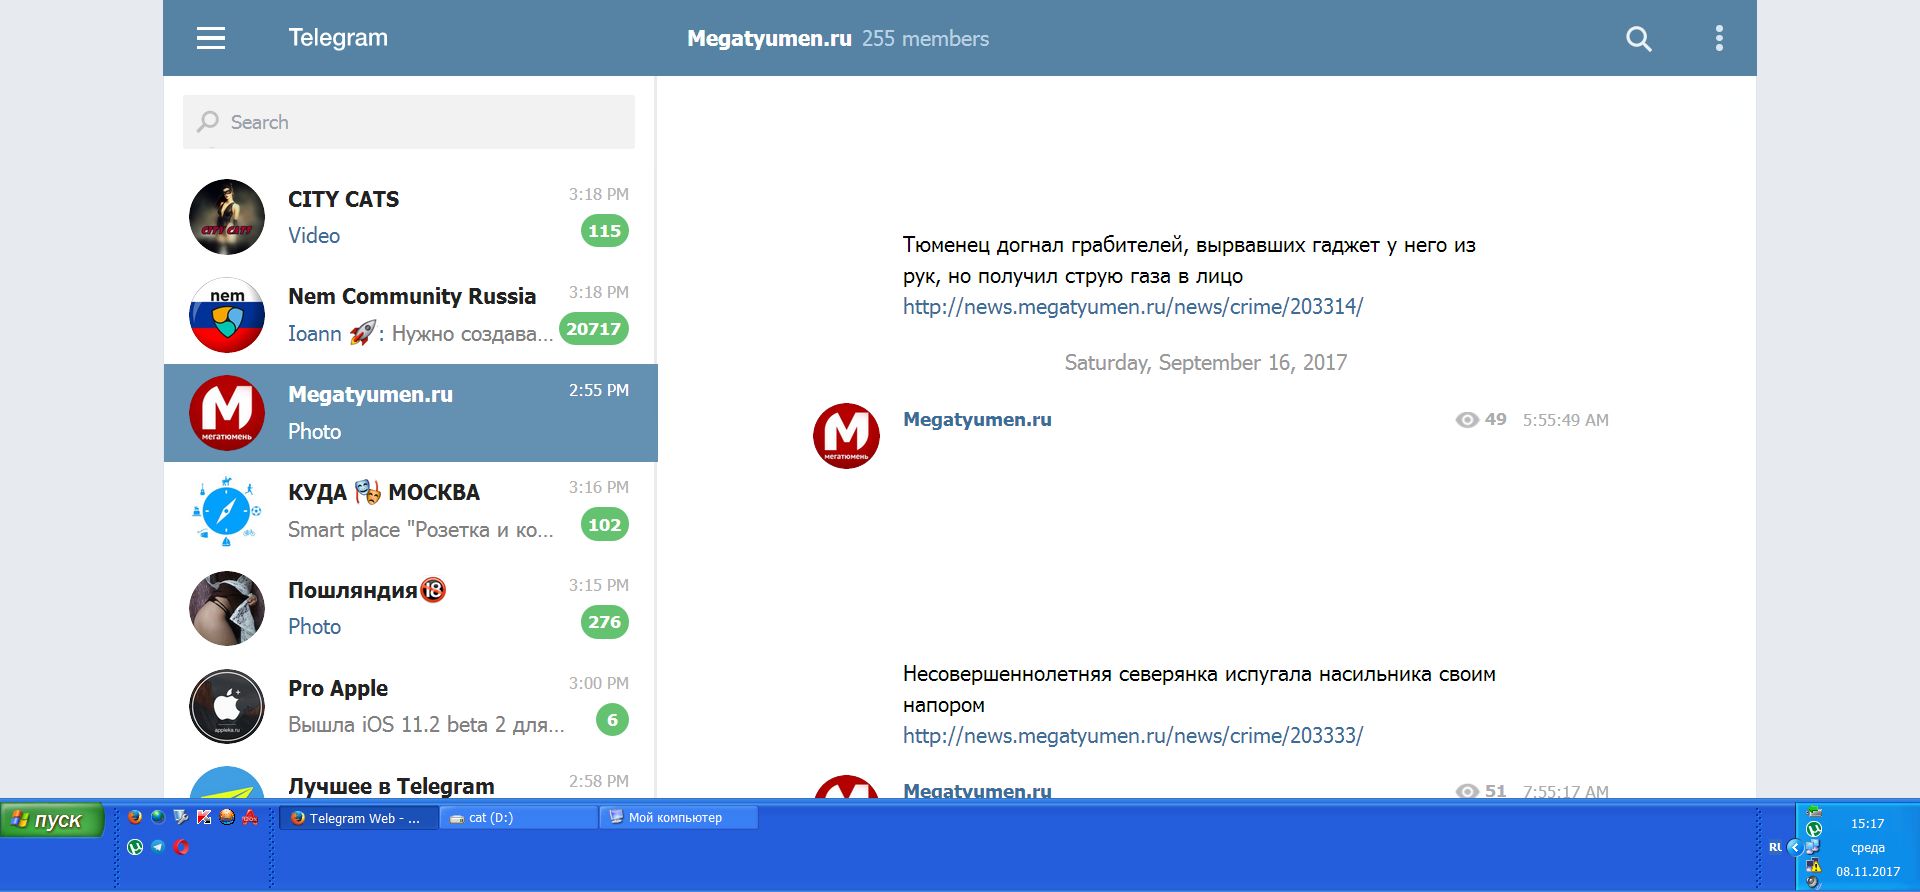Screen dimensions: 1920x892
Task: Click the globe icon in quick launch
Action: 158,817
